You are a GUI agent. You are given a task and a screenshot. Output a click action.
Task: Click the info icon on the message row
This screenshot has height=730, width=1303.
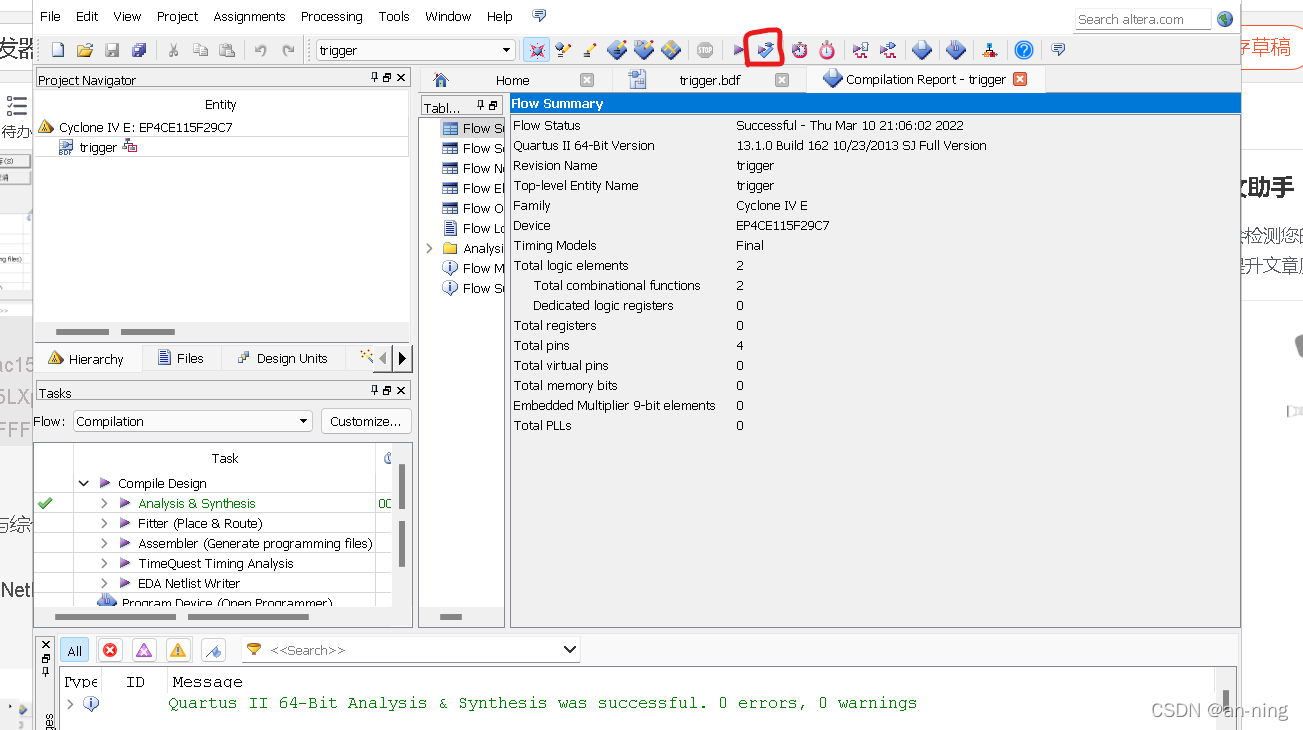[x=91, y=704]
